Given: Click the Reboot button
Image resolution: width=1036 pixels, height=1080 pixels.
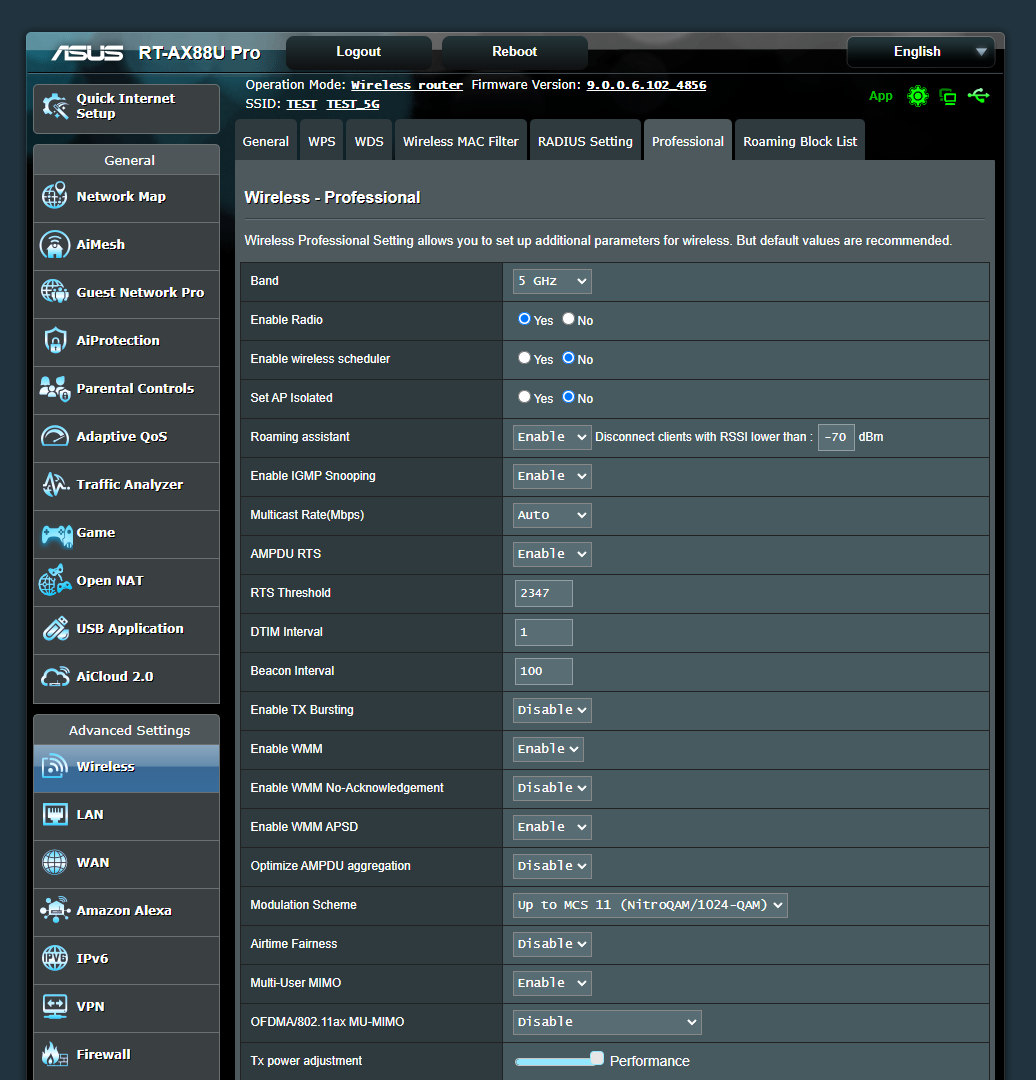Looking at the screenshot, I should (515, 52).
